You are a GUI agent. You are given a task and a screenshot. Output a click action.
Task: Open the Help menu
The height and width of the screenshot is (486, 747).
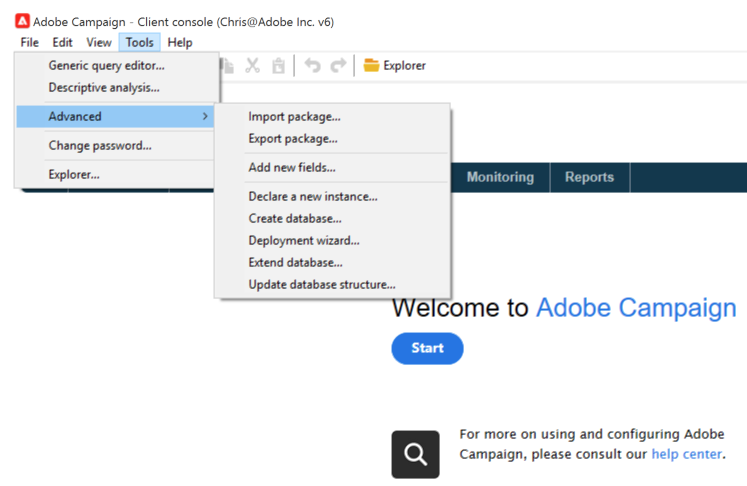pos(180,42)
